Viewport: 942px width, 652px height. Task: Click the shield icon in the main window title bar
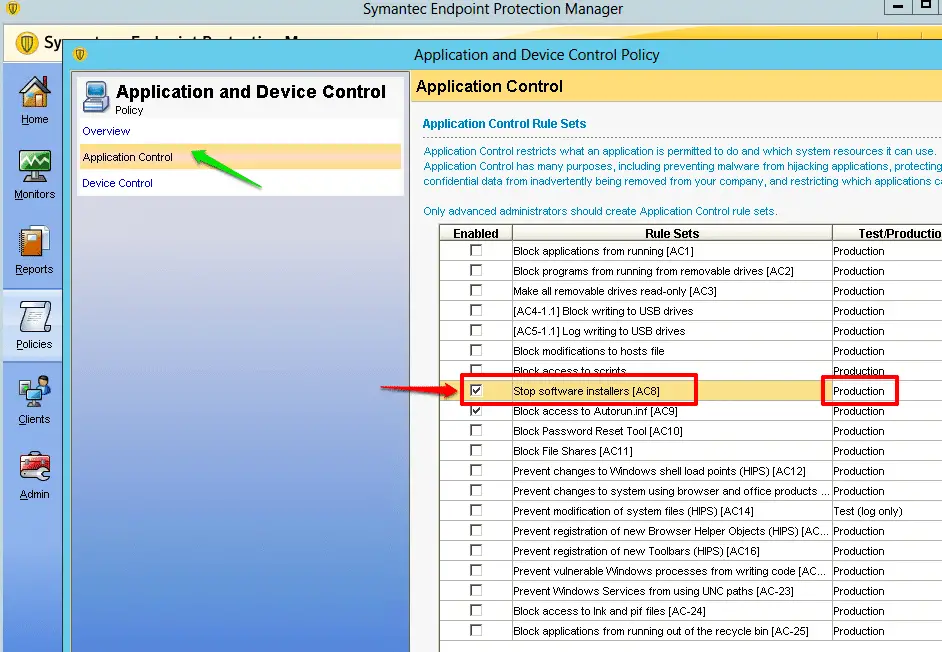point(13,8)
